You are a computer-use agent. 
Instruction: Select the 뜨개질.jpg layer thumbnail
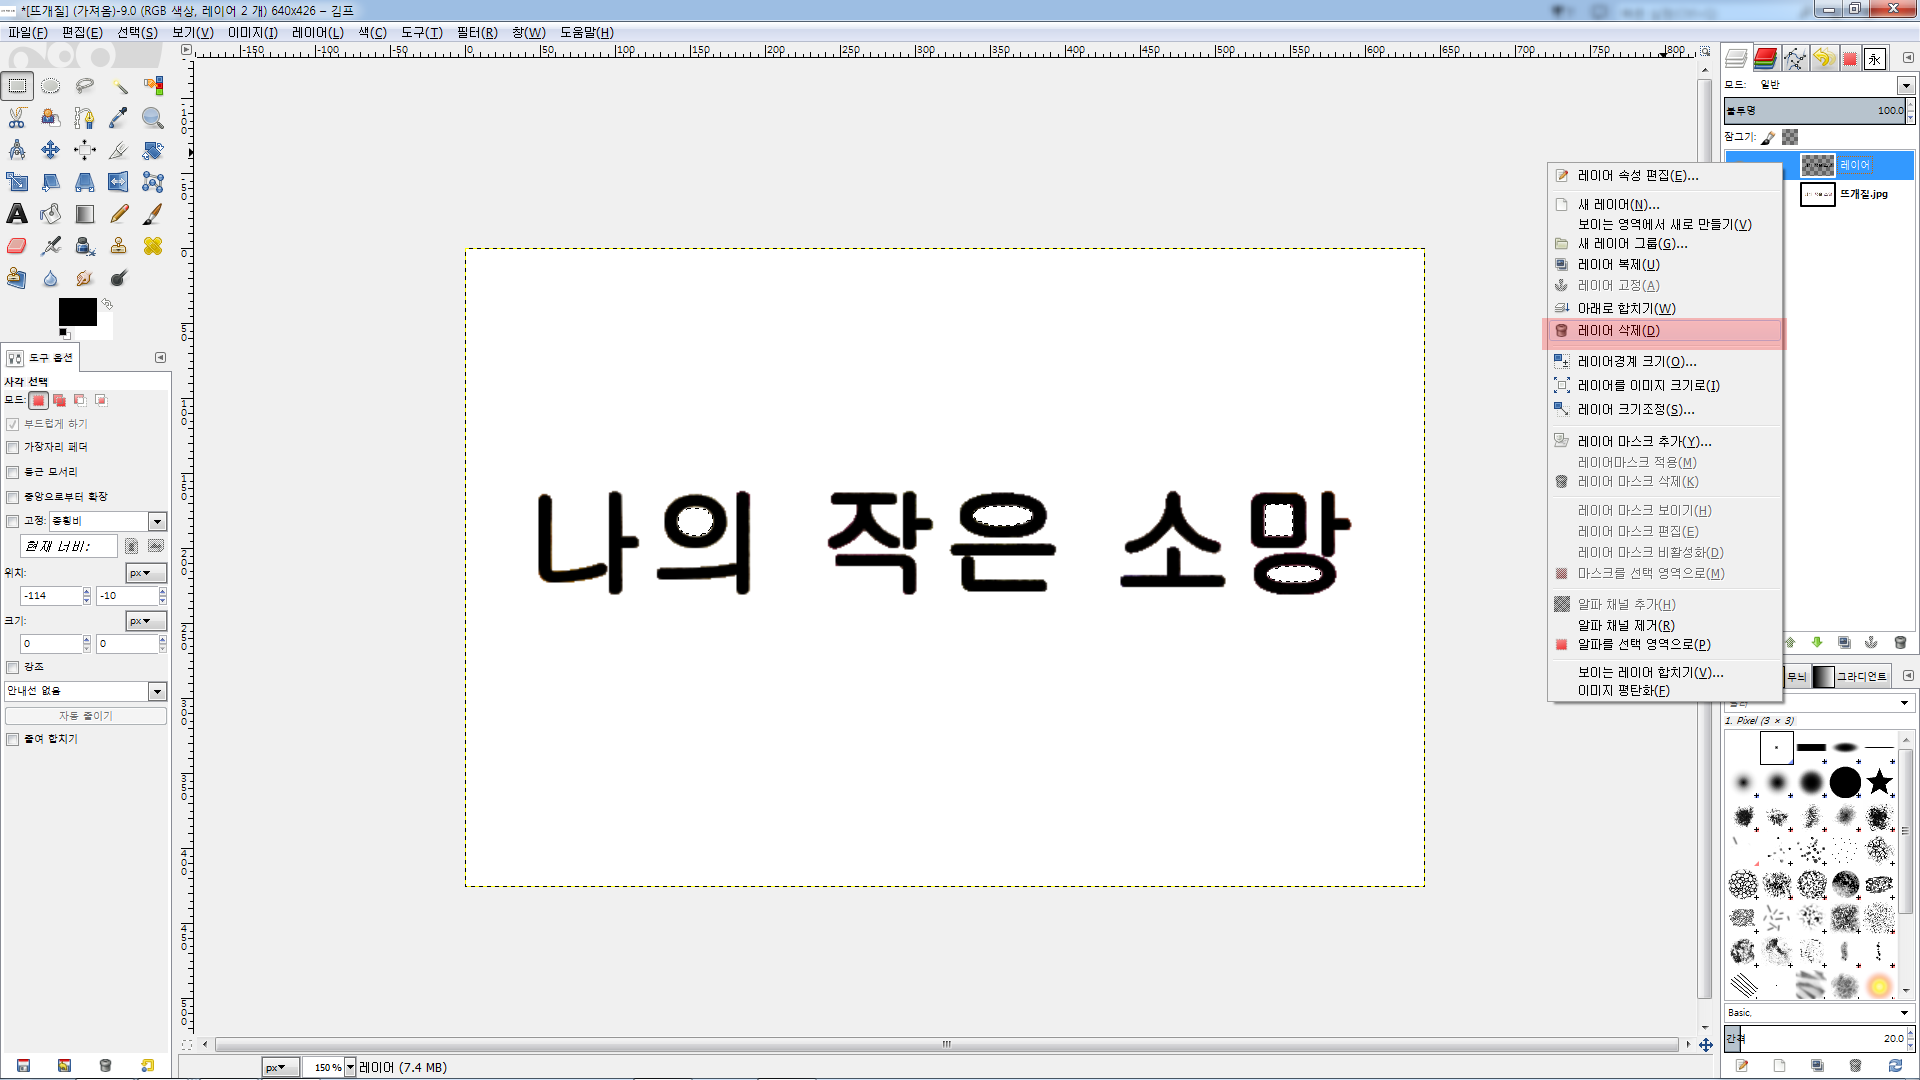[1818, 194]
